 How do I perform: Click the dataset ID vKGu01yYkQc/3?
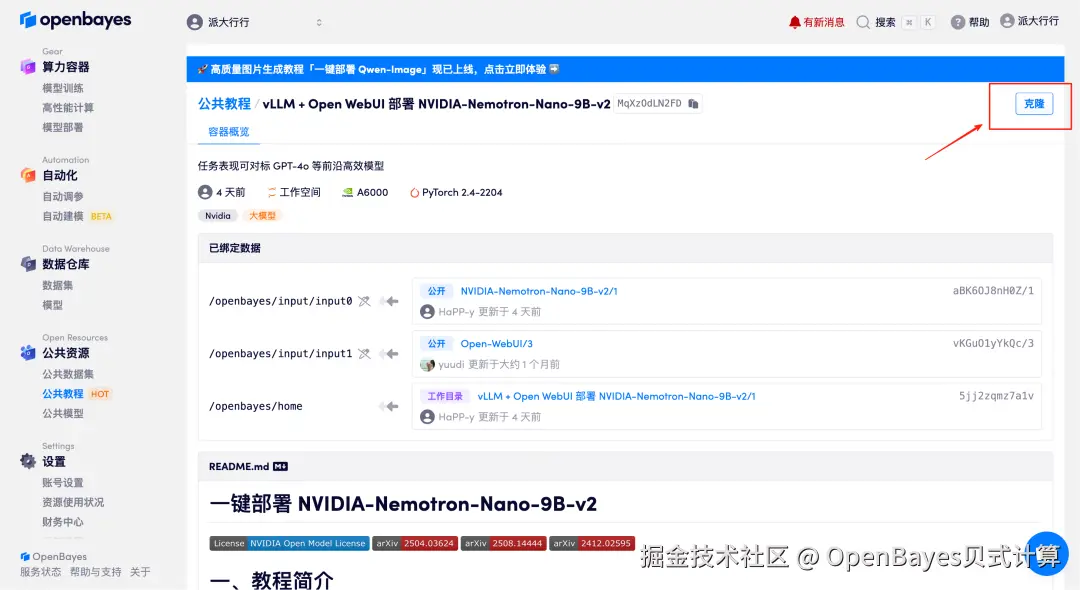(993, 343)
